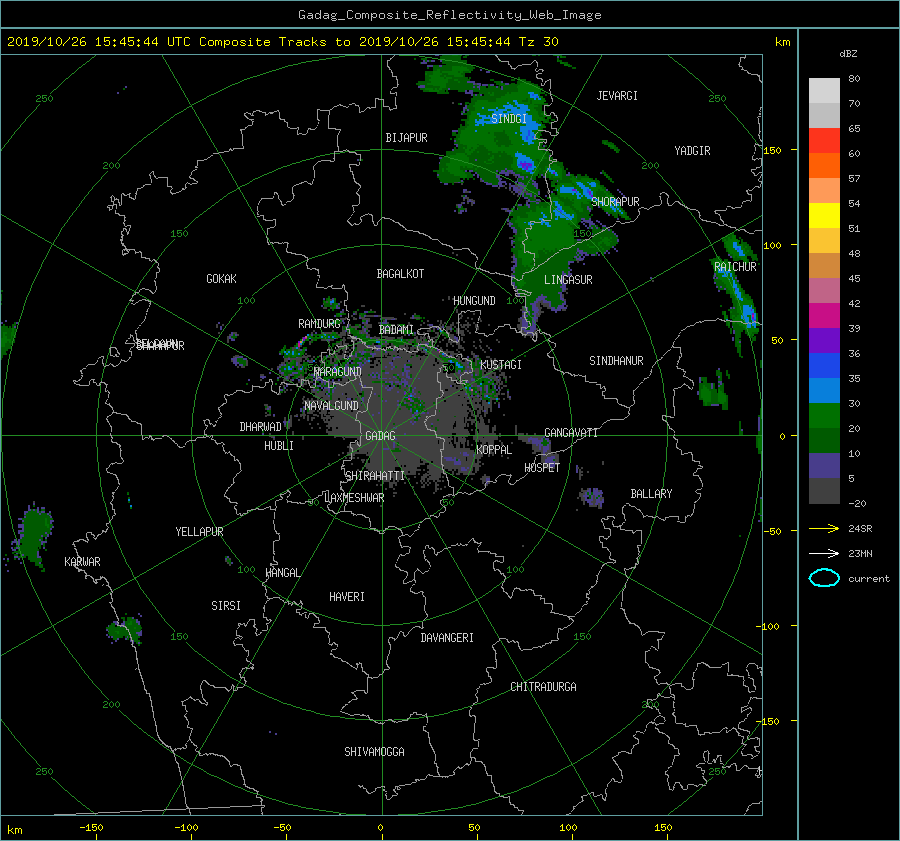900x841 pixels.
Task: Click the KOPPAL city label
Action: 494,450
